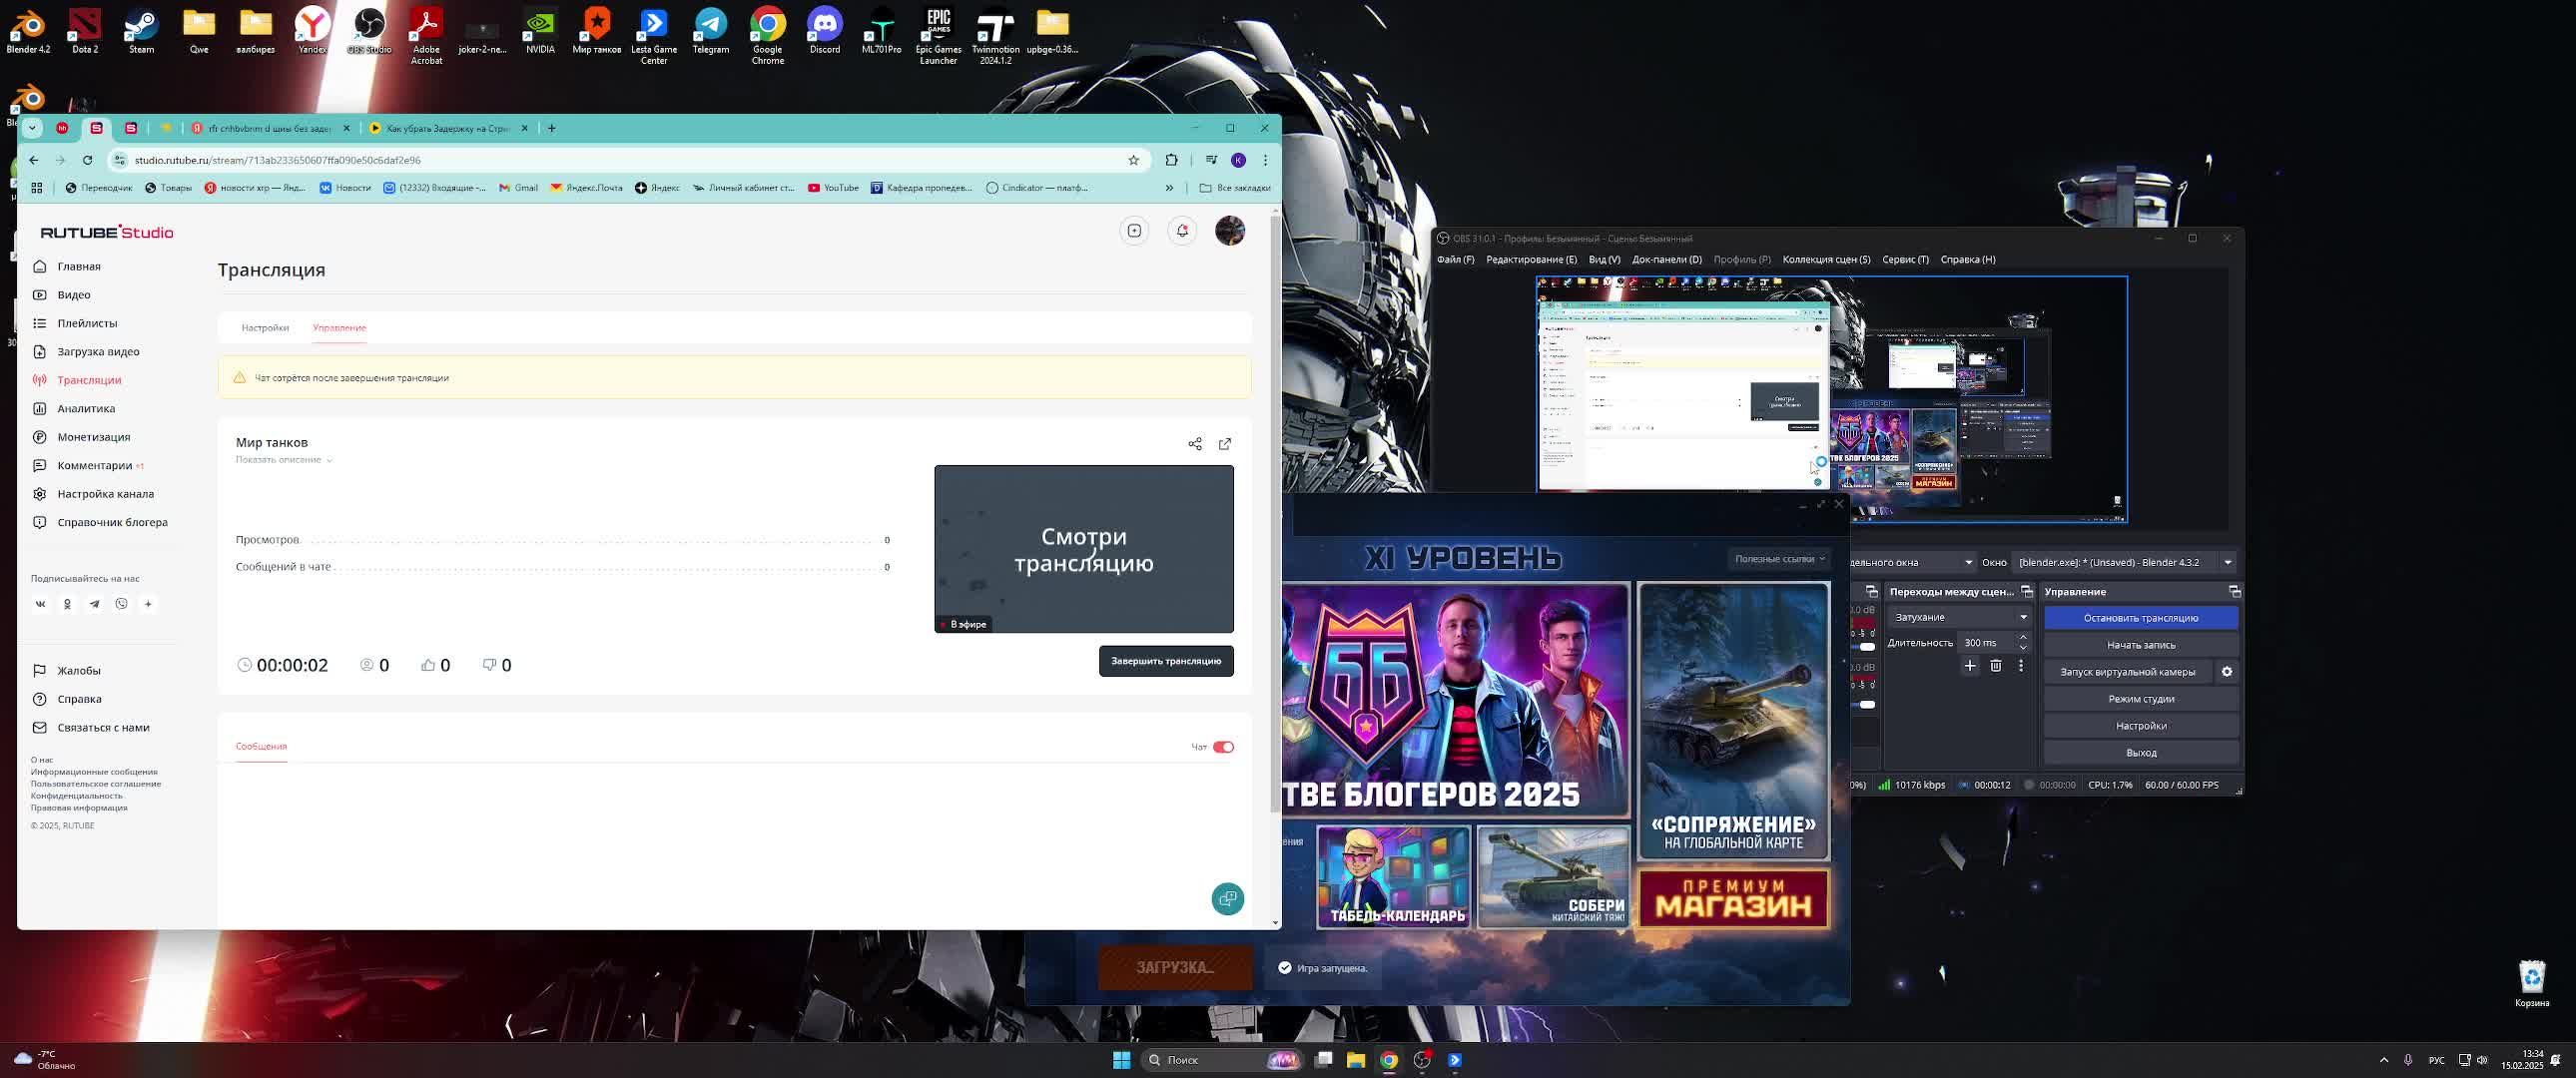Screen dimensions: 2576x1078
Task: Open Steam desktop shortcut
Action: [141, 31]
